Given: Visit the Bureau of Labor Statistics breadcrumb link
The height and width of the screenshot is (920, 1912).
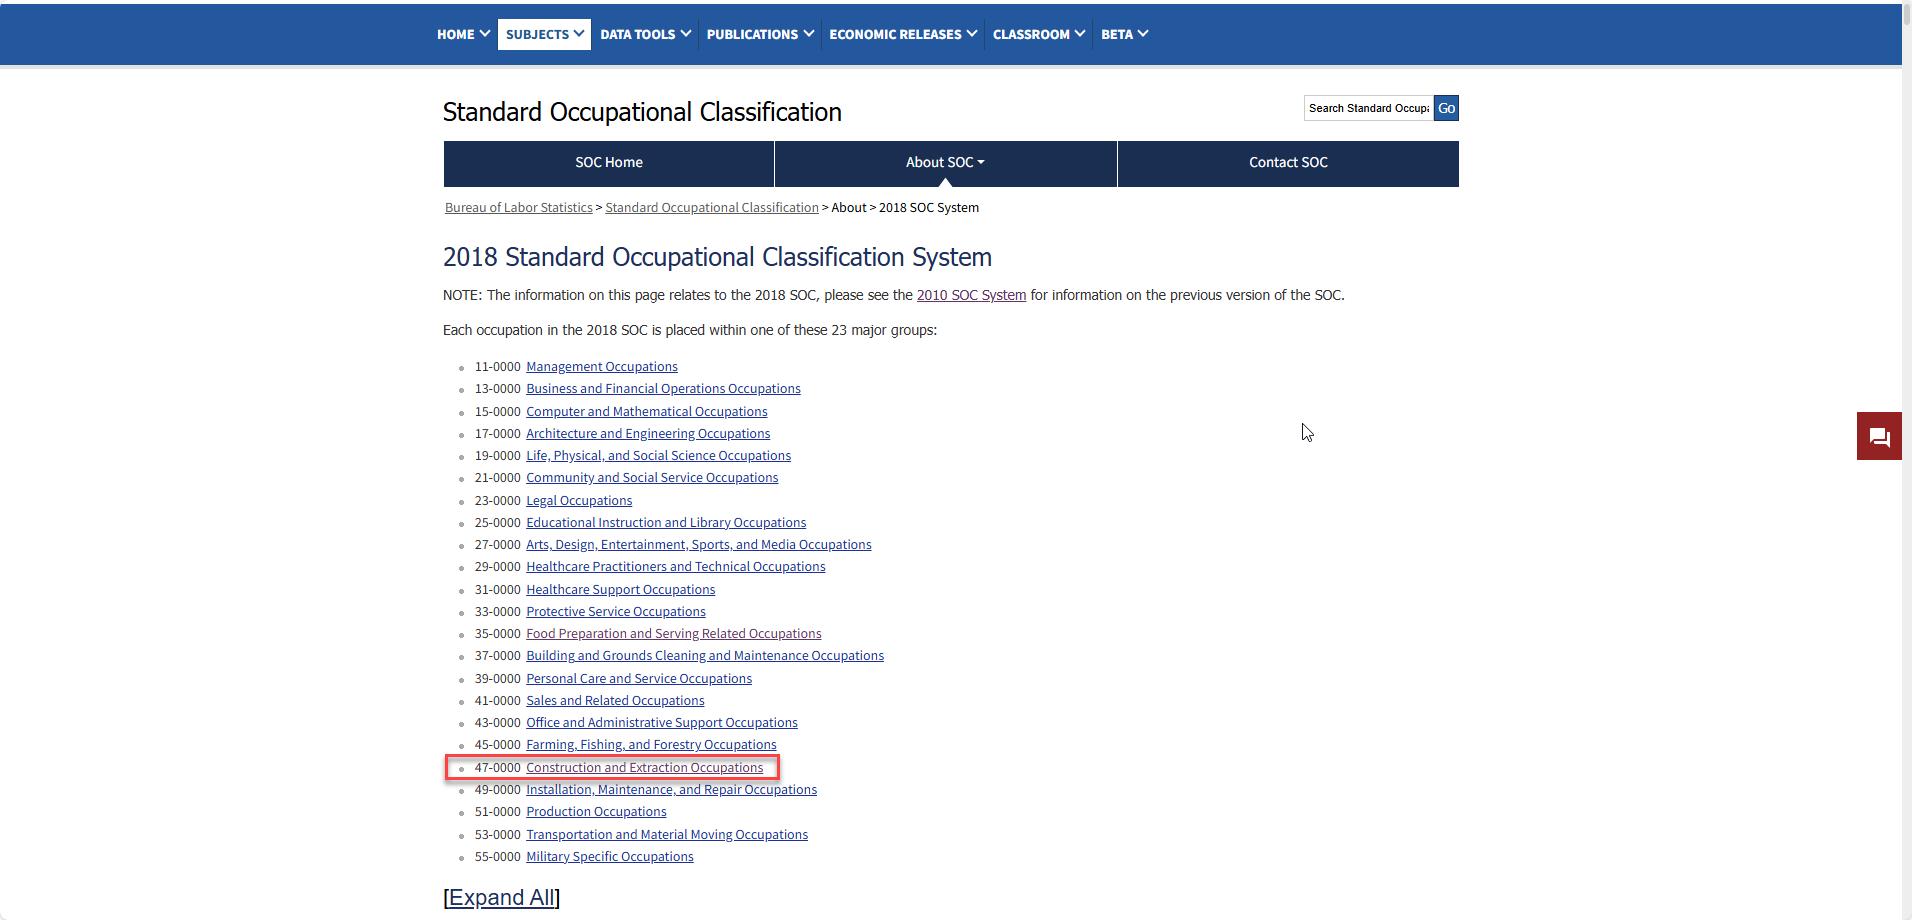Looking at the screenshot, I should click(x=518, y=207).
